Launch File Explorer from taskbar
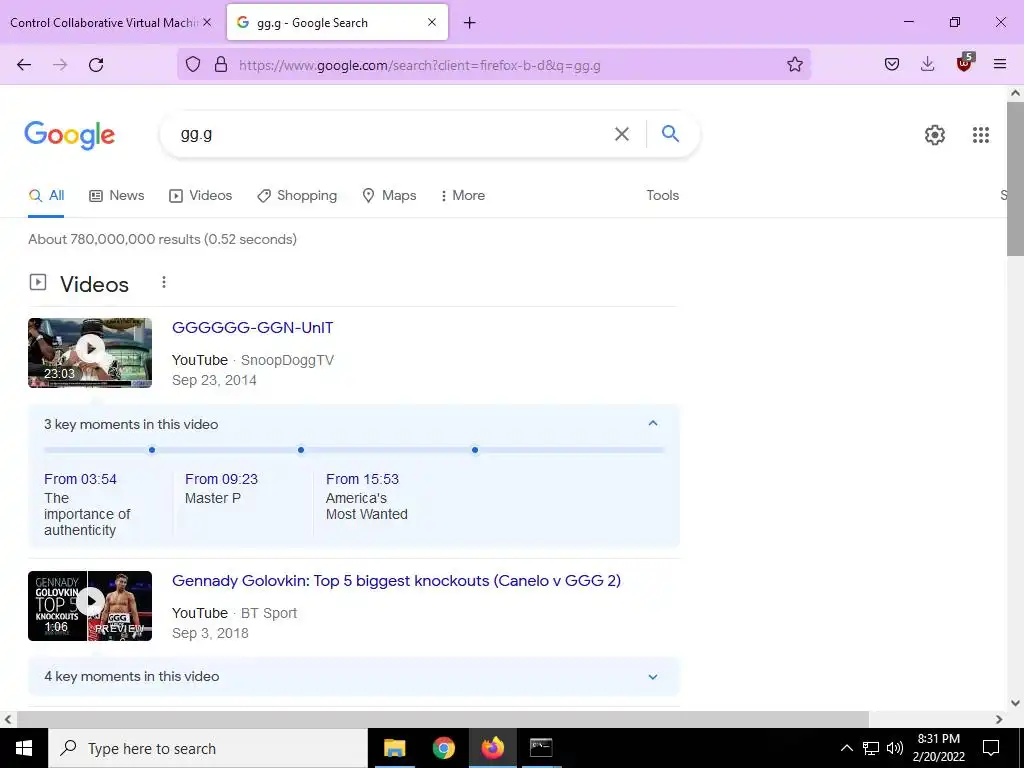 pyautogui.click(x=394, y=748)
